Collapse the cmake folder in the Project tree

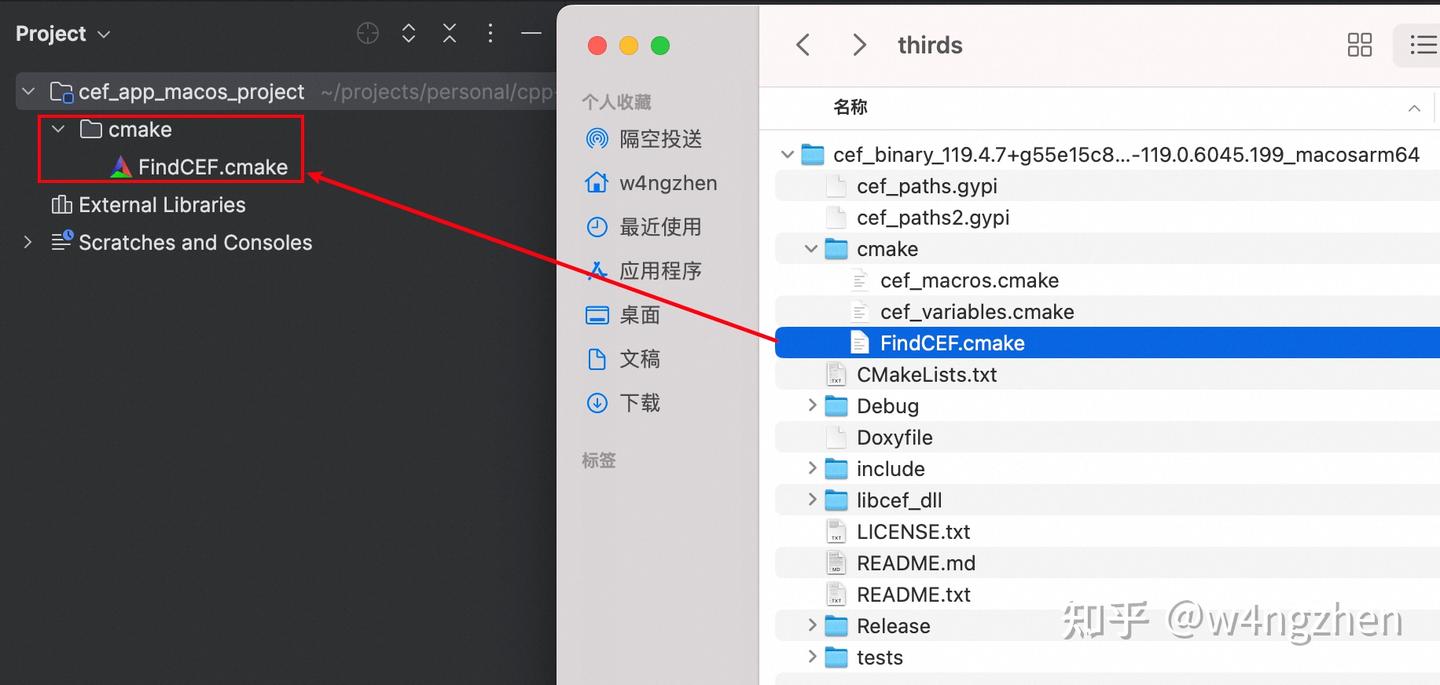point(57,129)
